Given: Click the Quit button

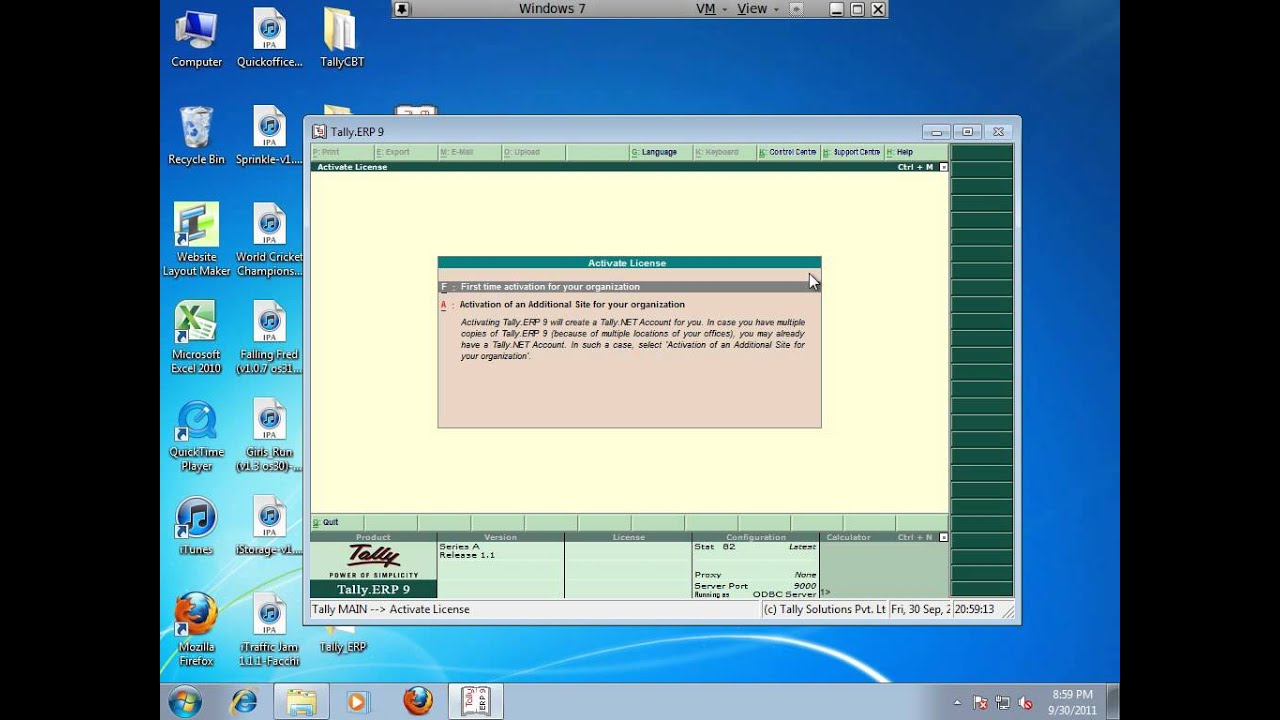Looking at the screenshot, I should click(x=336, y=522).
